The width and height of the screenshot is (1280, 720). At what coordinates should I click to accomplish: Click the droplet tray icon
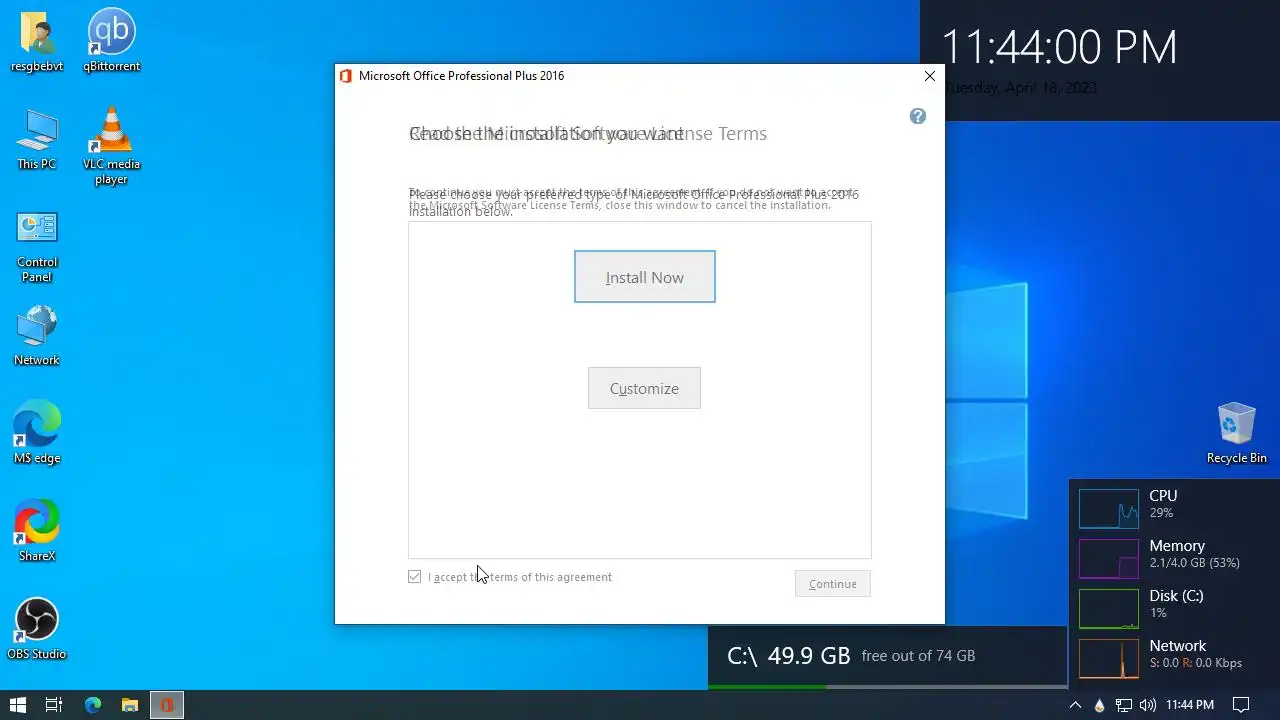[1099, 705]
